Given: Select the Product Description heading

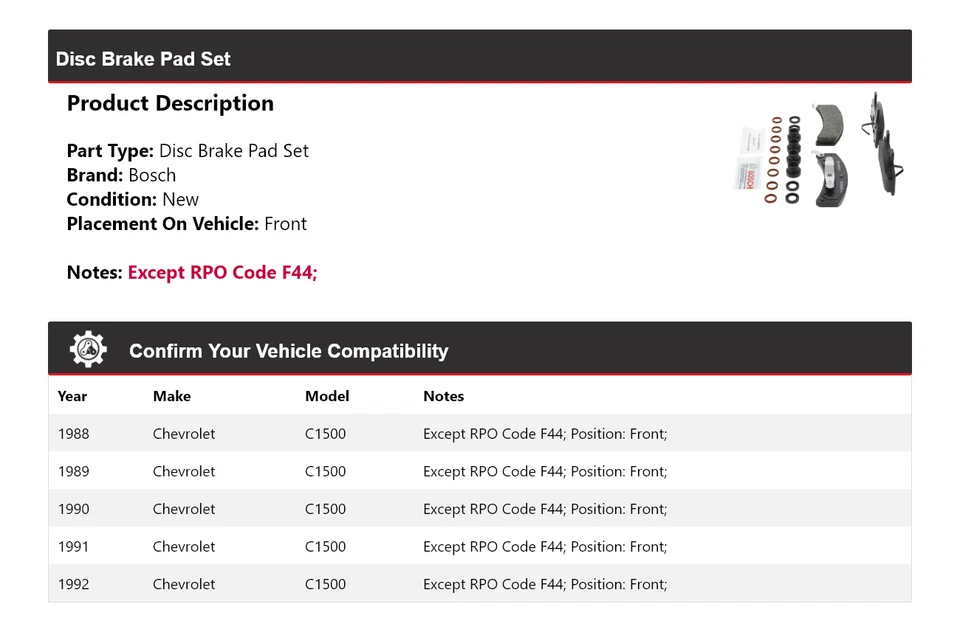Looking at the screenshot, I should tap(170, 103).
